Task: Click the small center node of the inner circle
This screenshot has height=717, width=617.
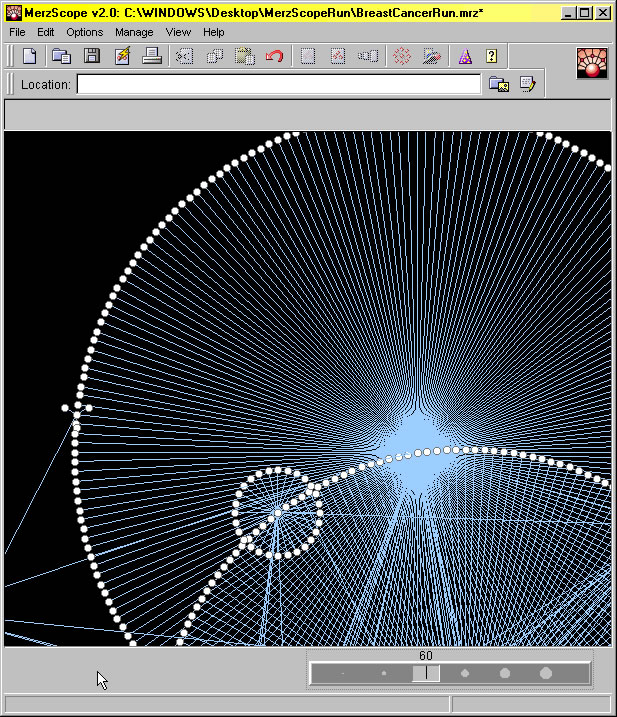Action: [x=277, y=513]
